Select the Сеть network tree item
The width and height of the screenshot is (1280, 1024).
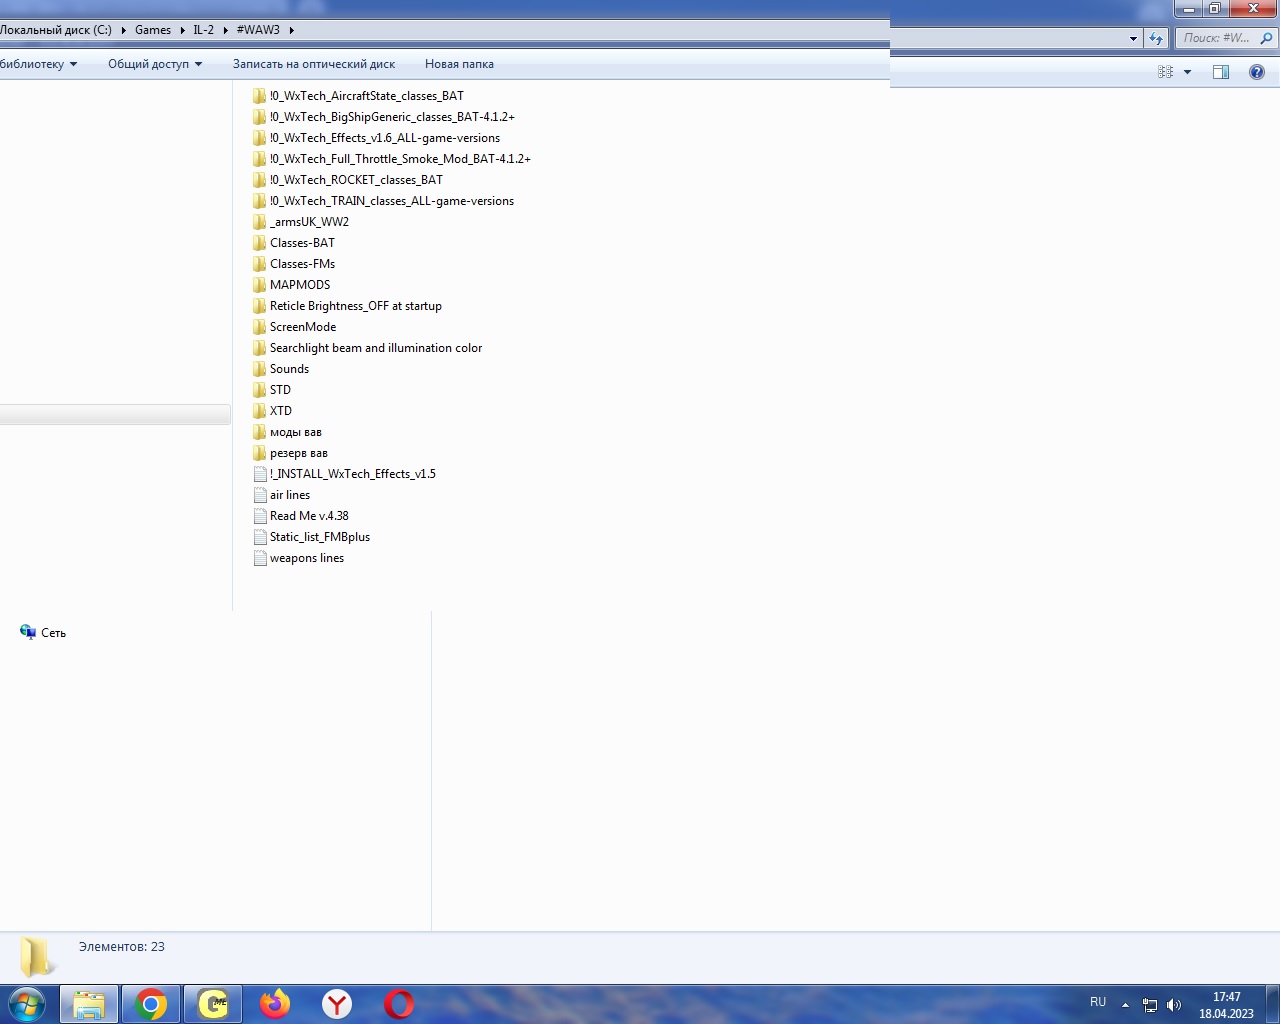point(43,633)
